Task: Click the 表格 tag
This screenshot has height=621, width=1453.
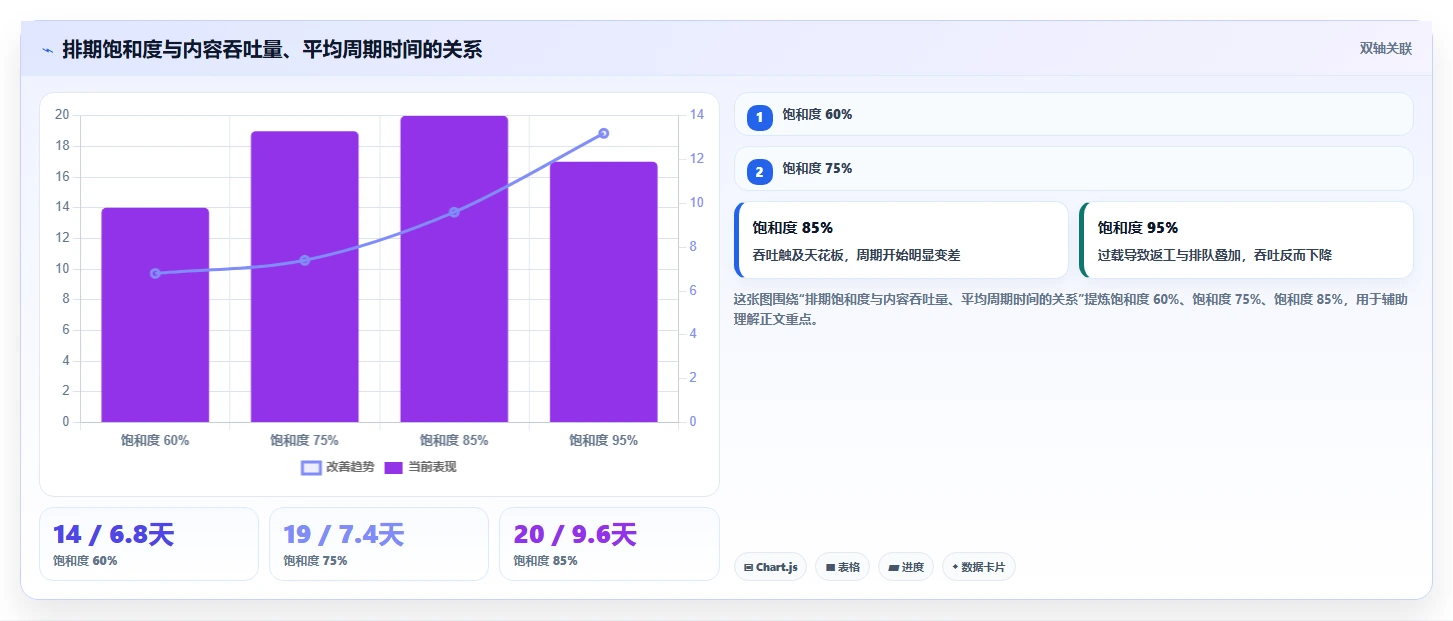Action: pyautogui.click(x=842, y=567)
